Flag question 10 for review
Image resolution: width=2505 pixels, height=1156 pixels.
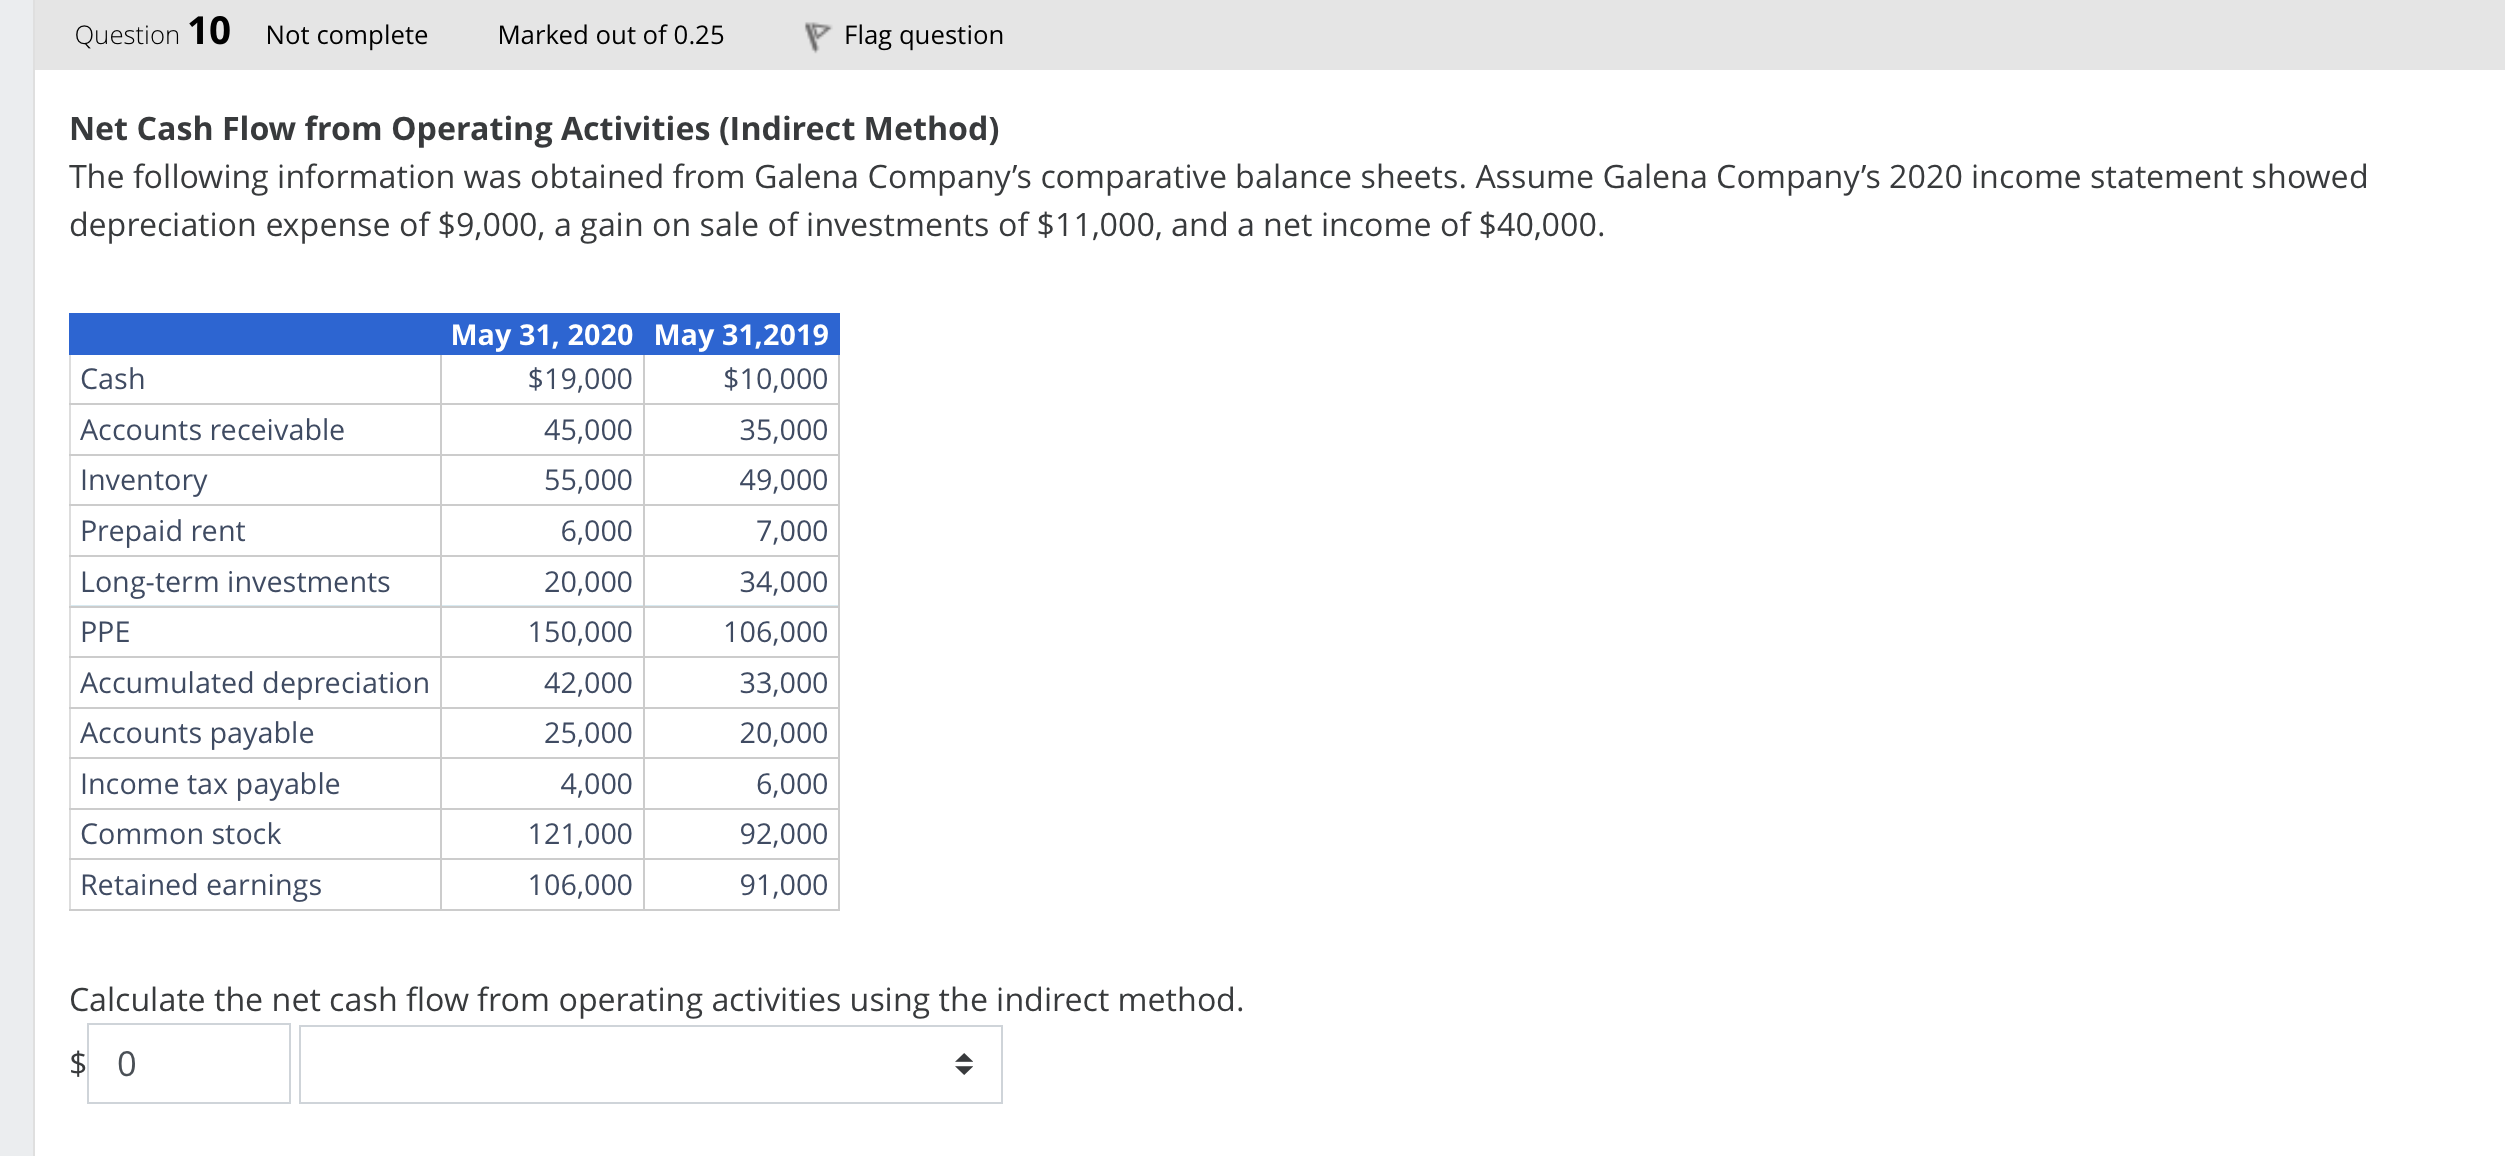click(920, 33)
